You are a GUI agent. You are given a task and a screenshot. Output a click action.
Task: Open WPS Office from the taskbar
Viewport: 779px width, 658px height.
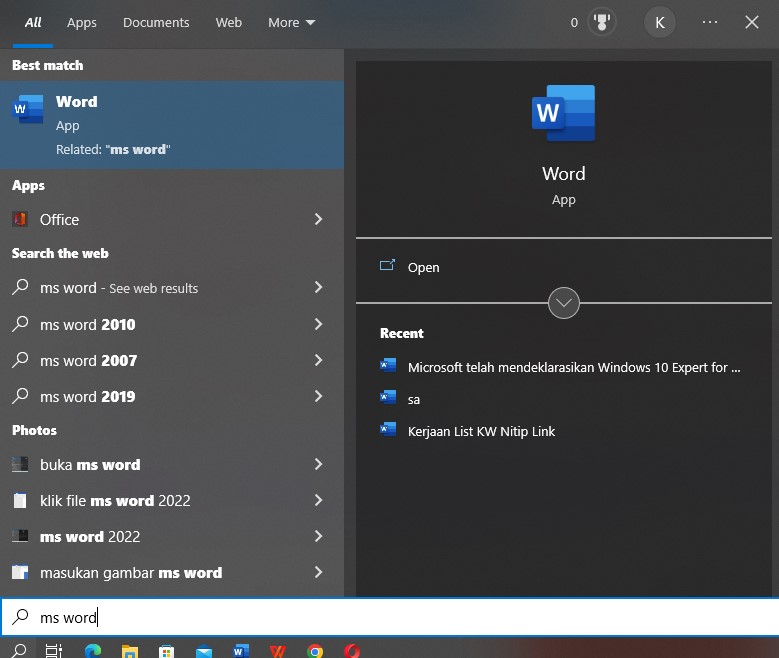click(x=278, y=651)
